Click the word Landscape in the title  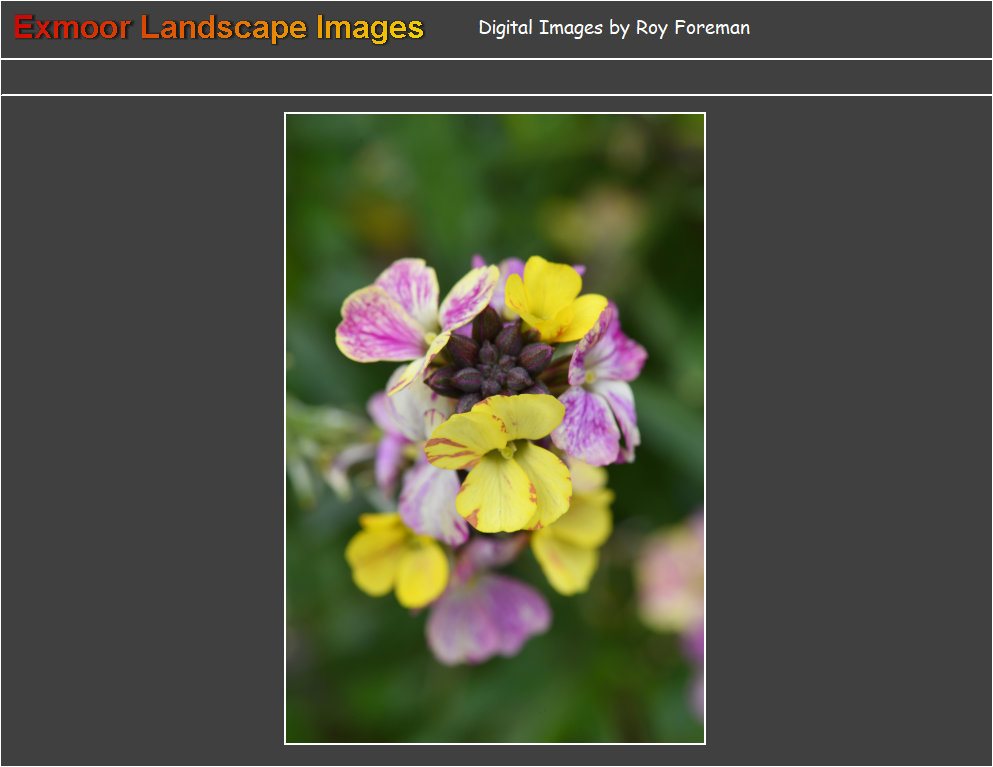pos(224,28)
